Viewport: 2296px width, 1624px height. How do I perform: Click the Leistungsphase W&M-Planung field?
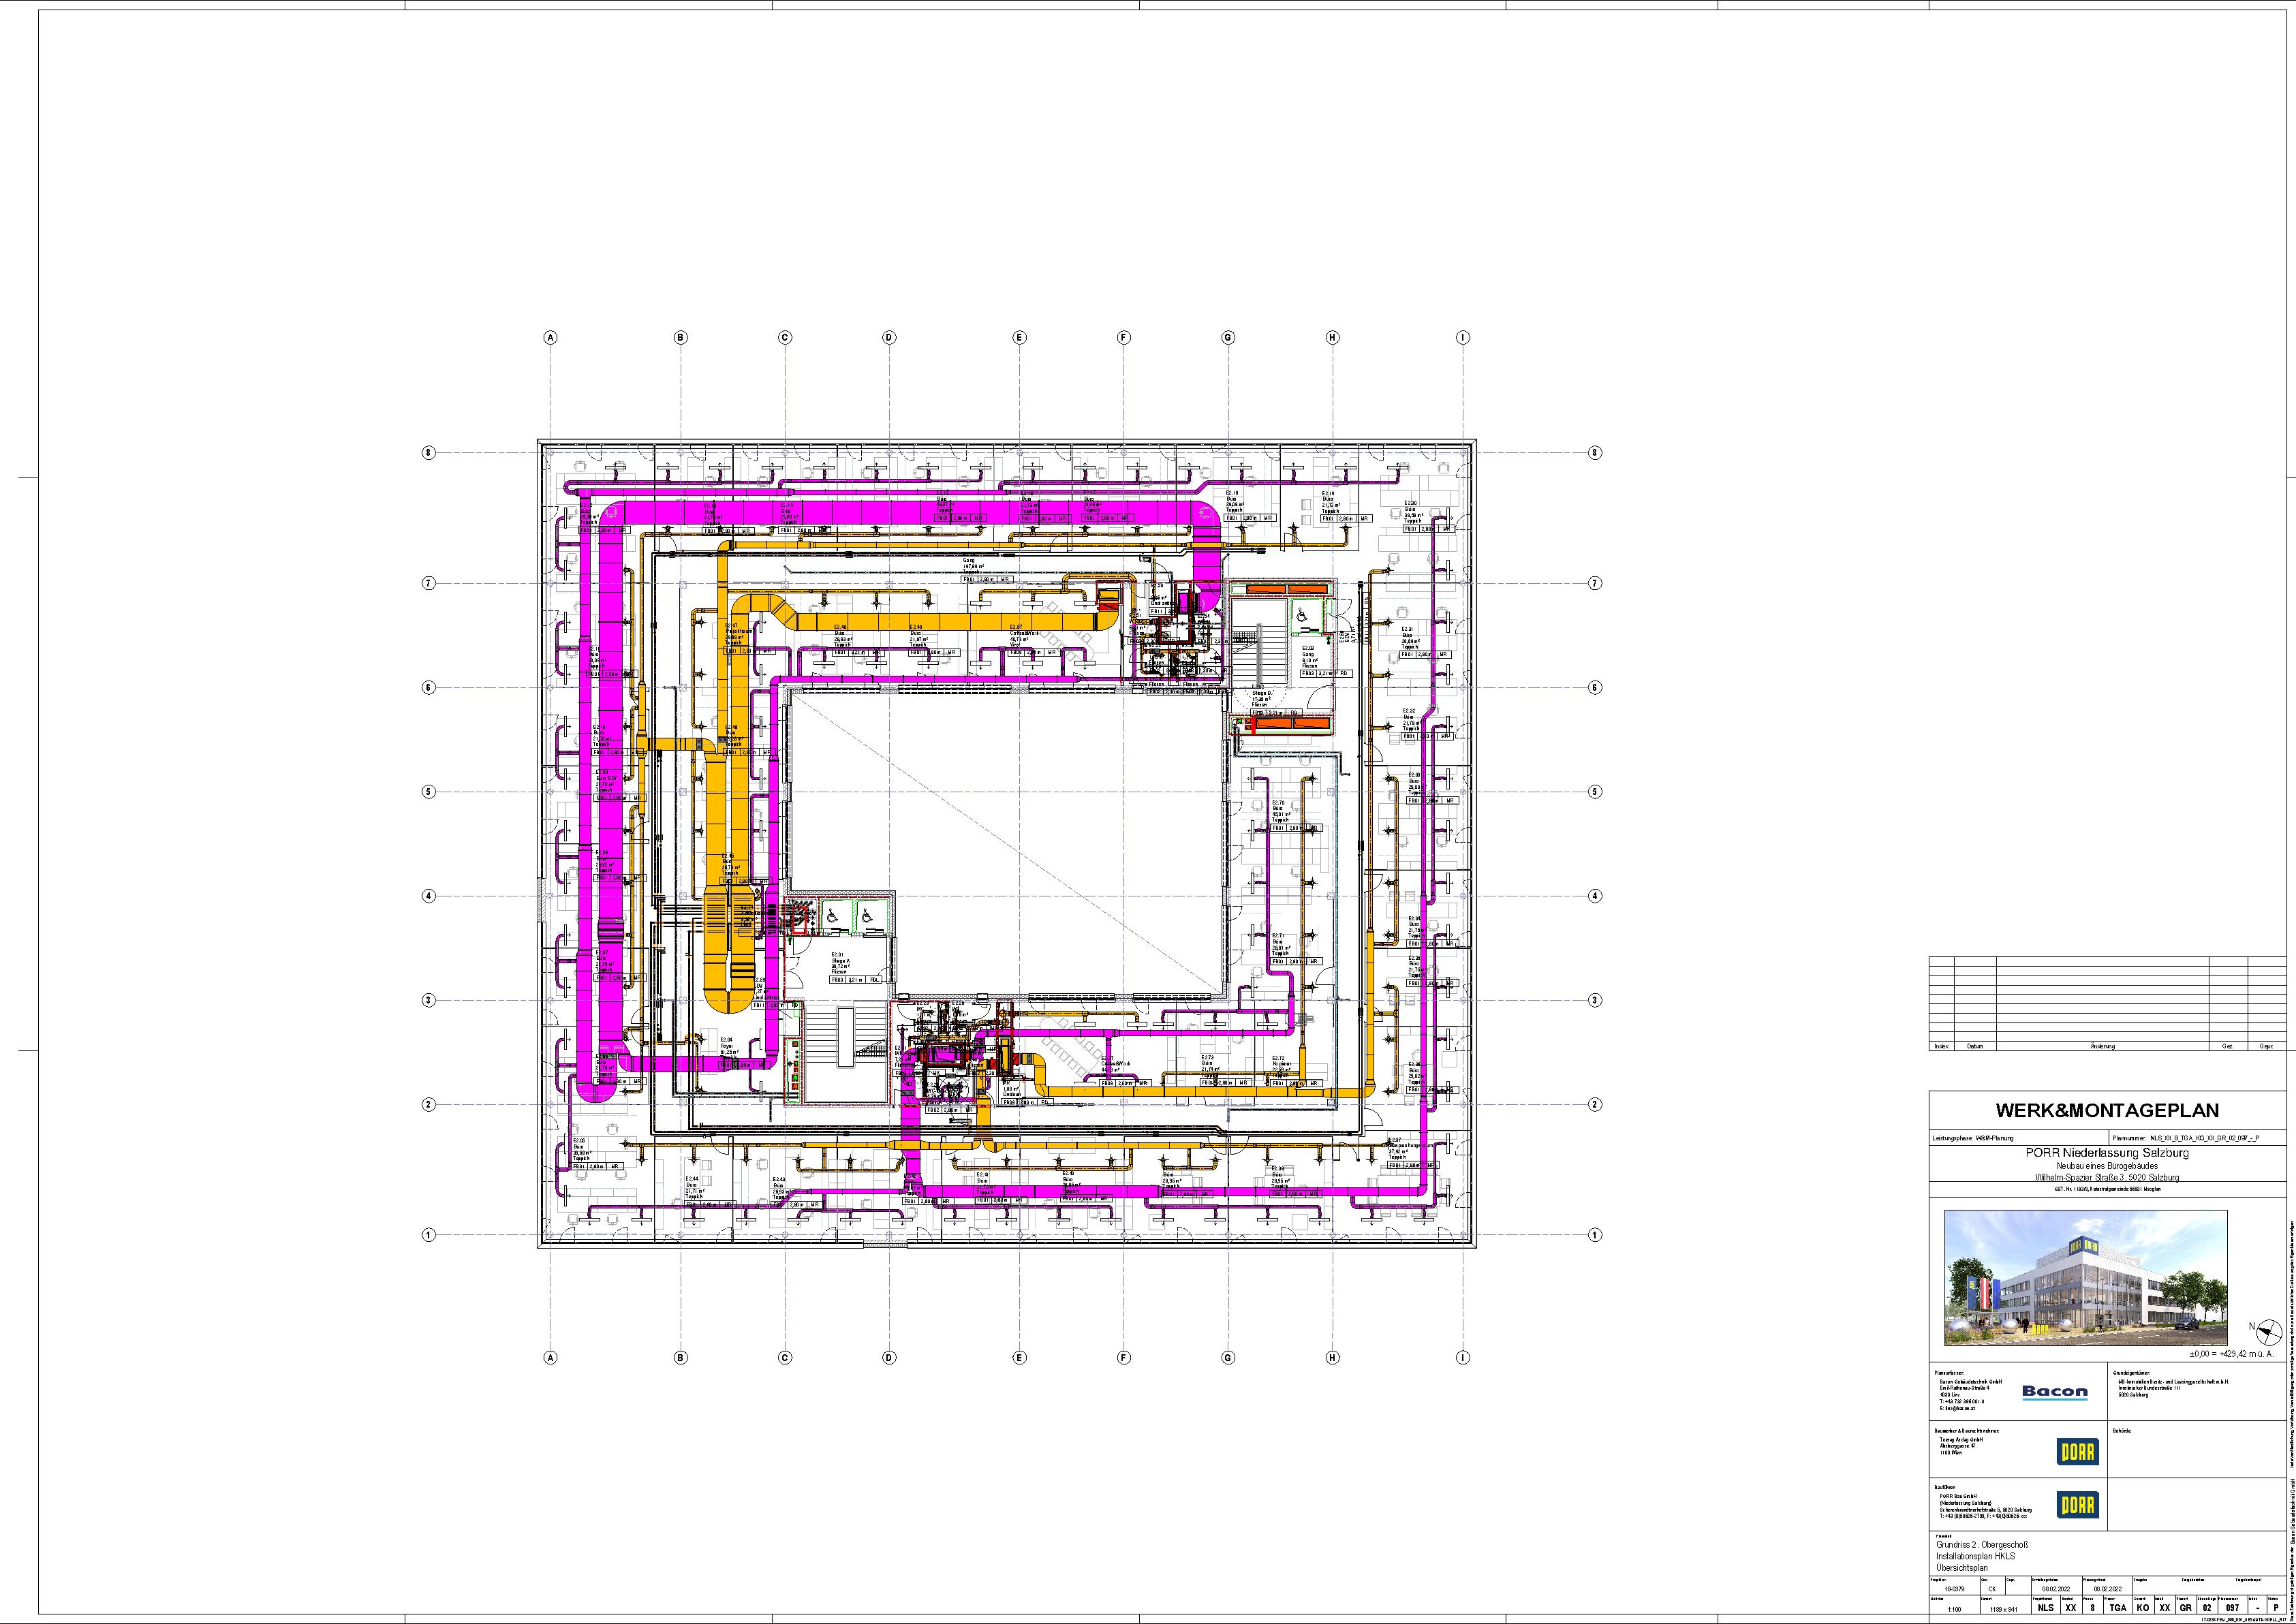pyautogui.click(x=1976, y=1138)
